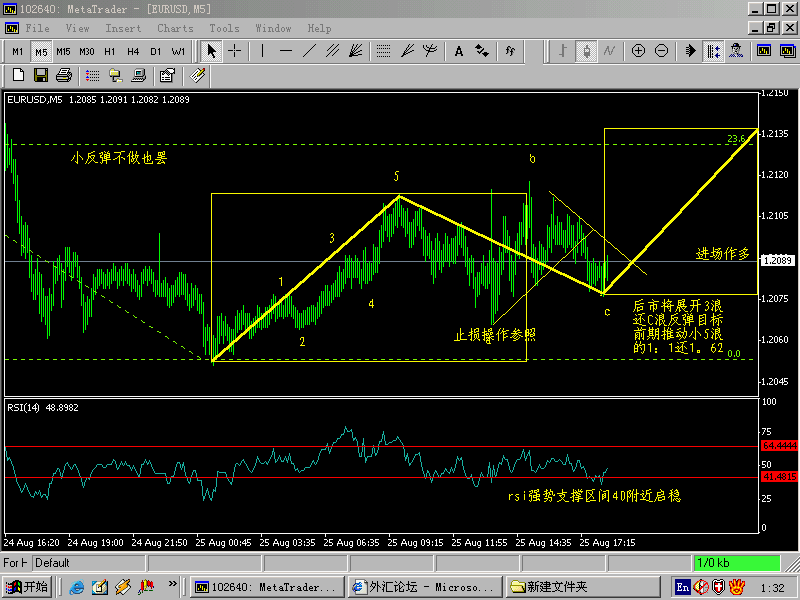Switch chart to bar chart mode
The width and height of the screenshot is (800, 600).
tap(563, 51)
